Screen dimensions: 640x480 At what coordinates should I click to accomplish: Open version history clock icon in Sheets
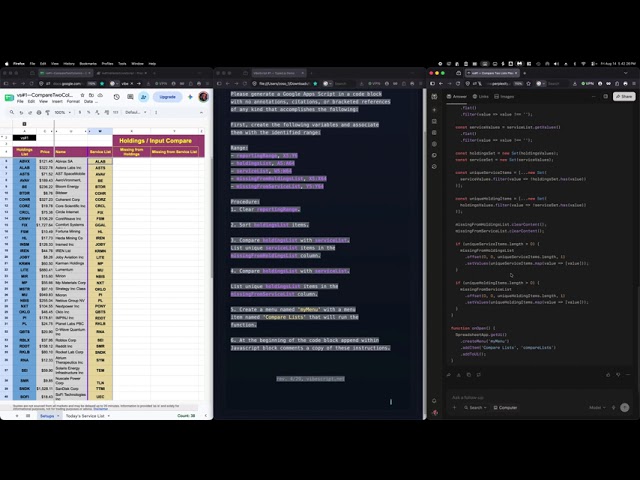point(117,97)
